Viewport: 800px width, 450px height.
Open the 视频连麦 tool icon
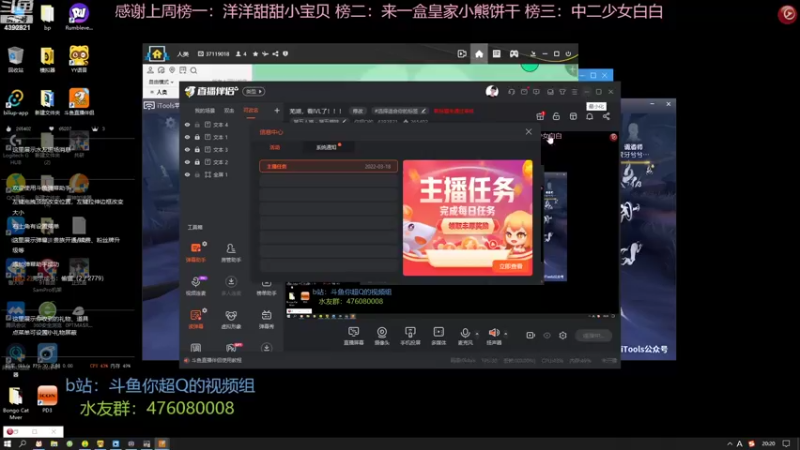pos(196,286)
